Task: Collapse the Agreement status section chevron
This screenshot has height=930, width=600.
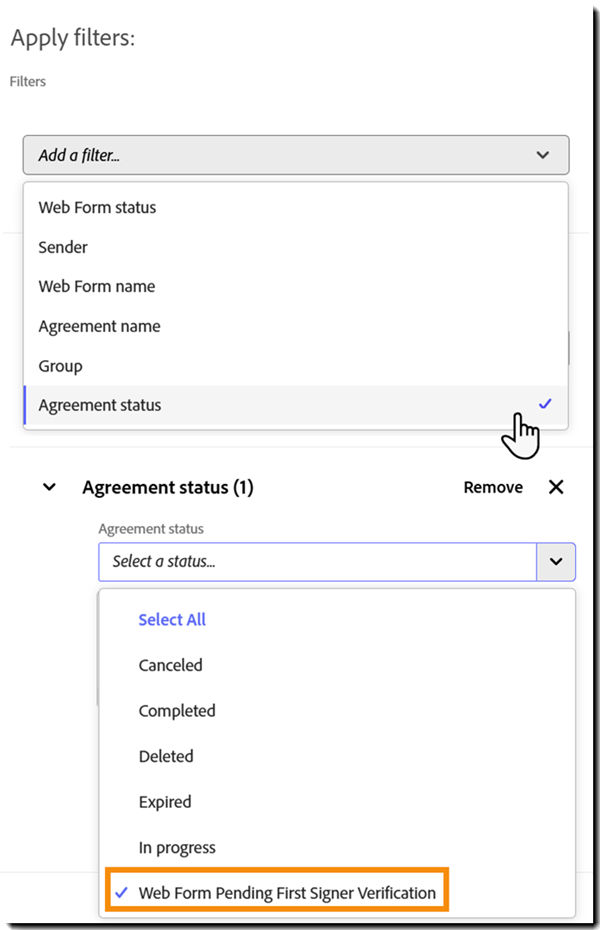Action: click(49, 488)
